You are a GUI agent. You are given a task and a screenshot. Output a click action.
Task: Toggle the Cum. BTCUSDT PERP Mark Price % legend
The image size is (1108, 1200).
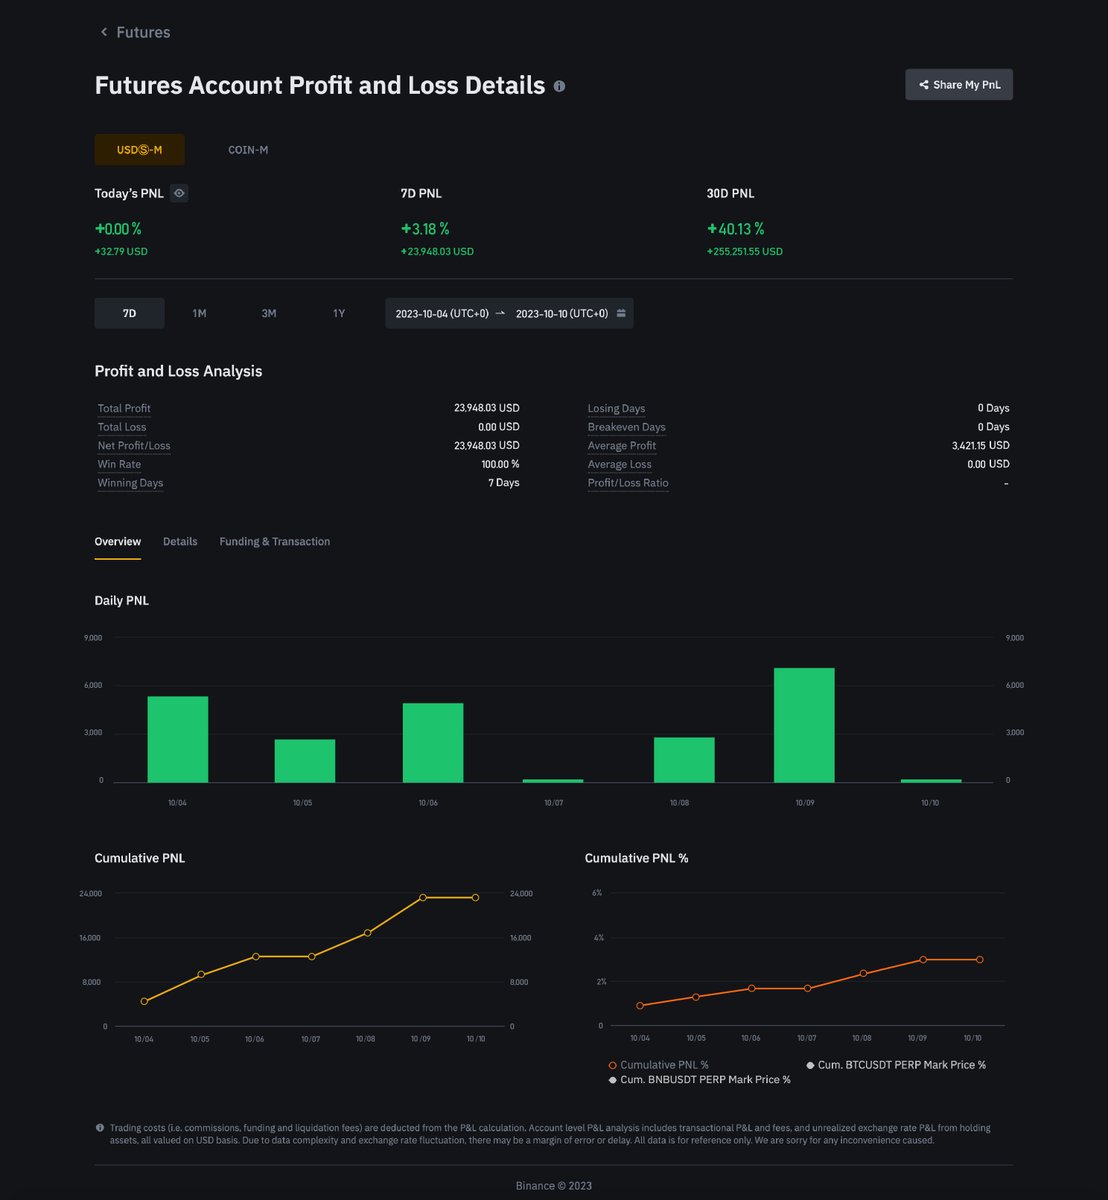[x=896, y=1065]
